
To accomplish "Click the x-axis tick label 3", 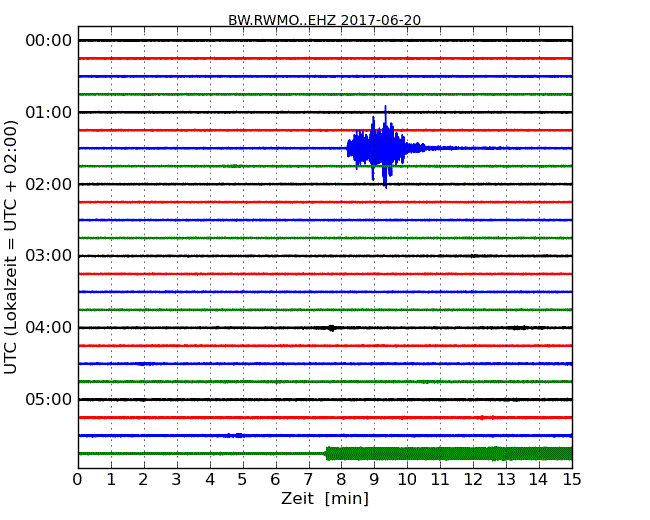I will pyautogui.click(x=177, y=480).
